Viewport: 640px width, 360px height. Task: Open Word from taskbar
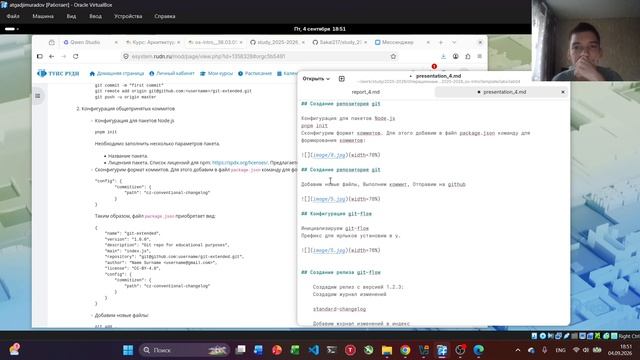tap(258, 350)
